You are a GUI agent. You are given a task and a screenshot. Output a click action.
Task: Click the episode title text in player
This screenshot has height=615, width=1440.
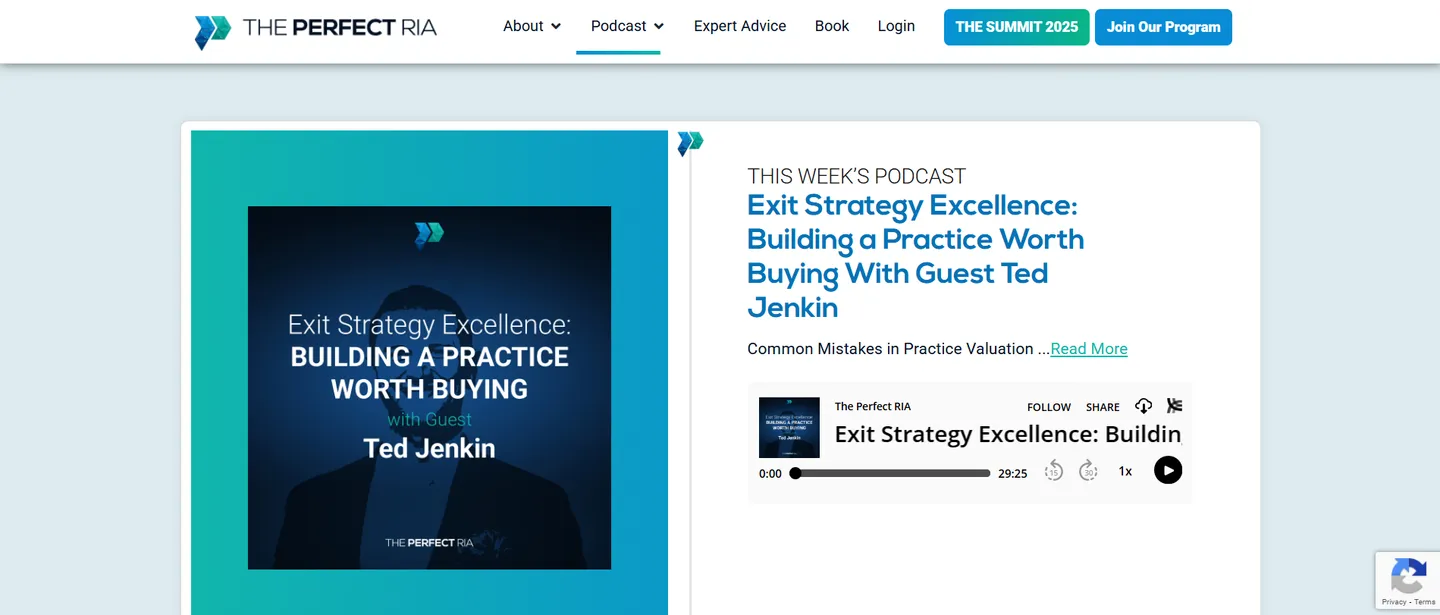1008,434
